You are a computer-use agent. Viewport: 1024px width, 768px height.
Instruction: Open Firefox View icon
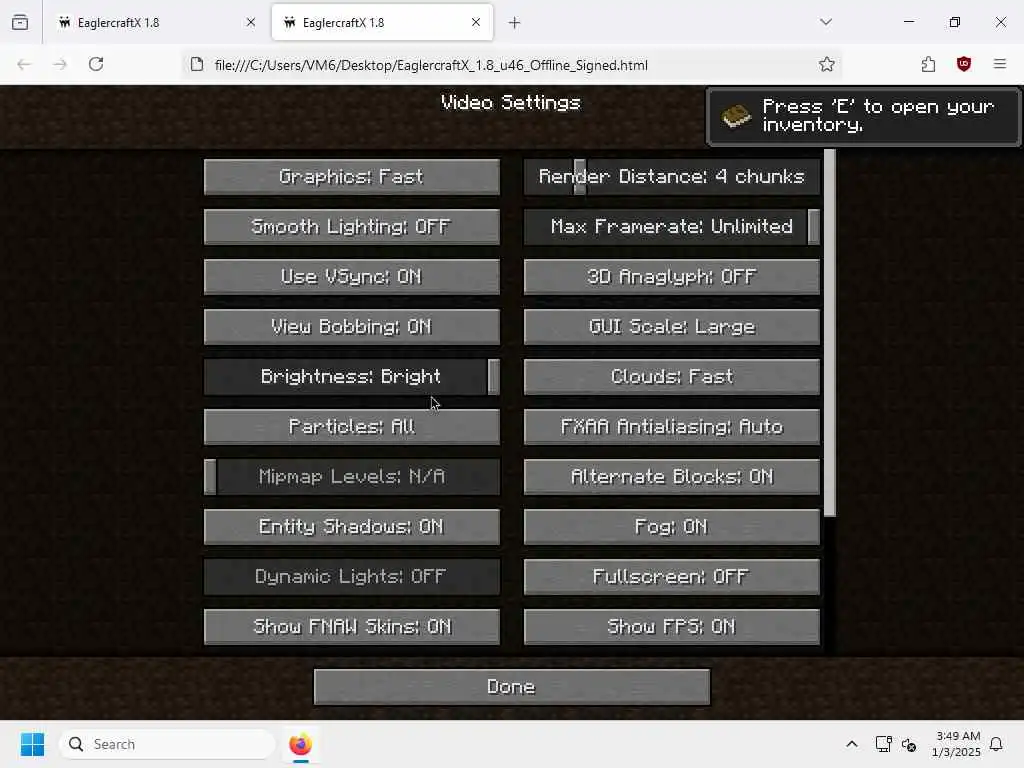[x=20, y=23]
